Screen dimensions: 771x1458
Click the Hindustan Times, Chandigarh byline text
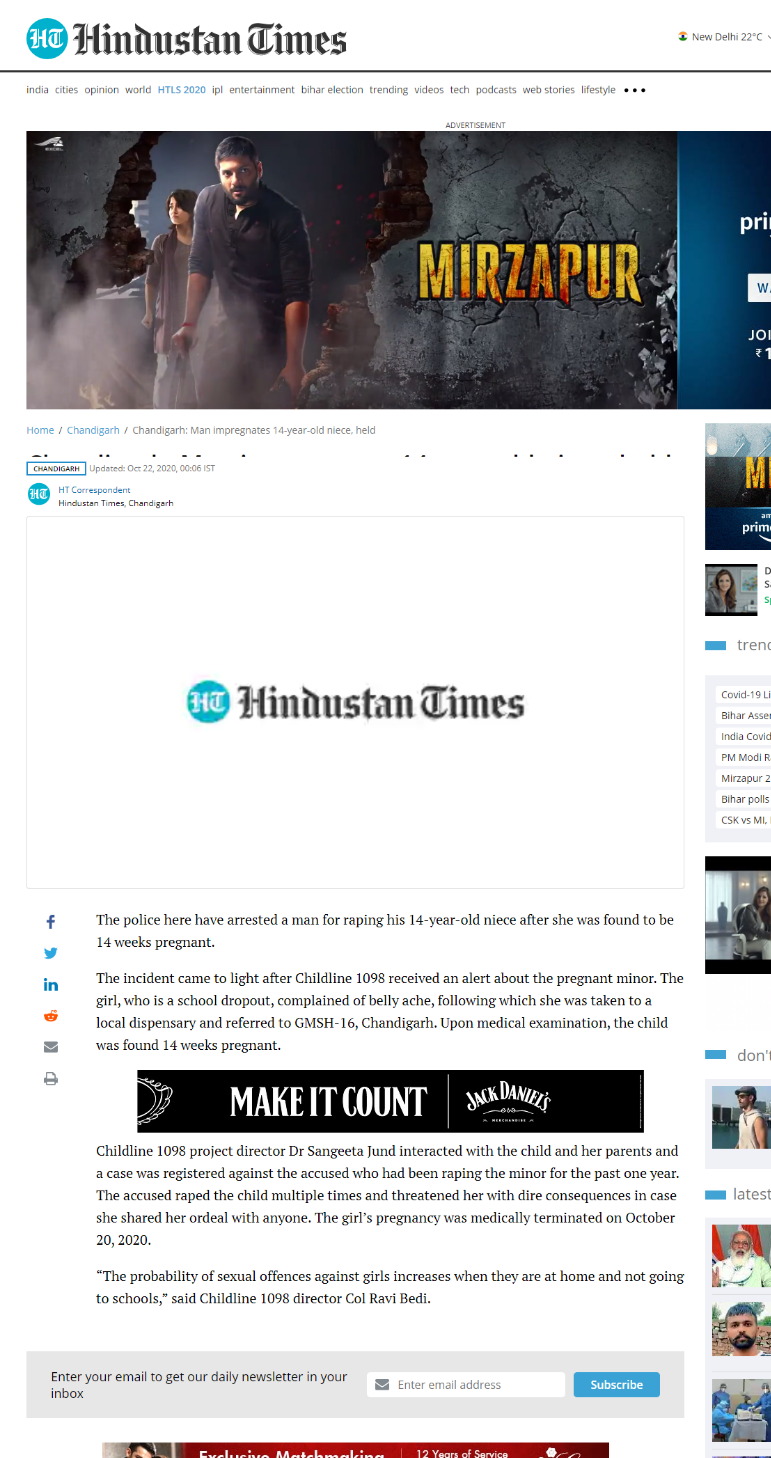click(115, 503)
